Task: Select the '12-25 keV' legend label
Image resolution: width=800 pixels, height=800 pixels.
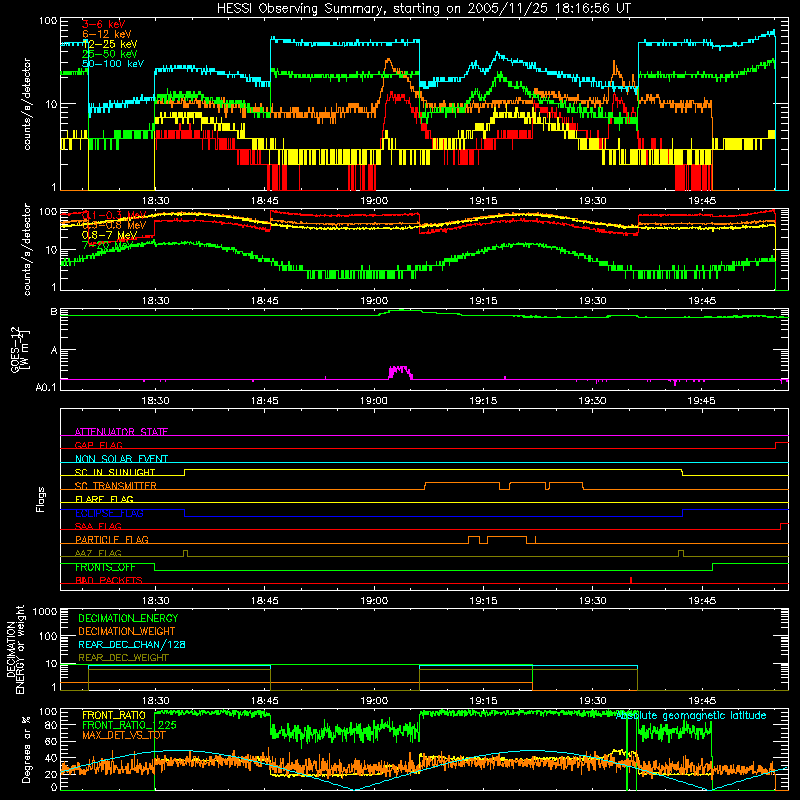Action: point(109,44)
